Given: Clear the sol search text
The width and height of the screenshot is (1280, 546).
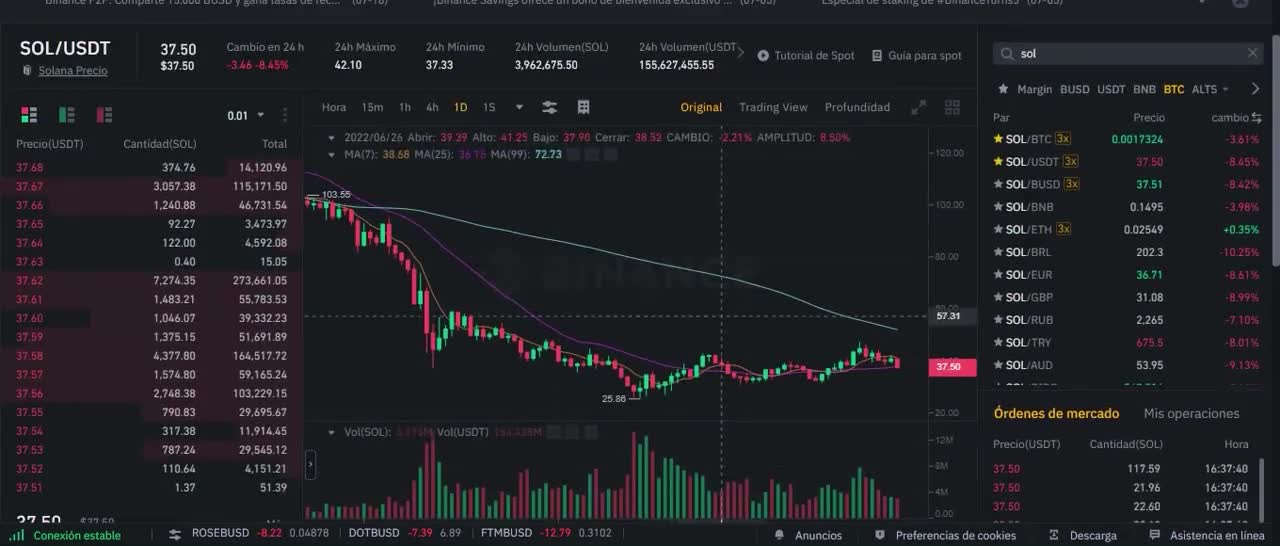Looking at the screenshot, I should pyautogui.click(x=1253, y=53).
